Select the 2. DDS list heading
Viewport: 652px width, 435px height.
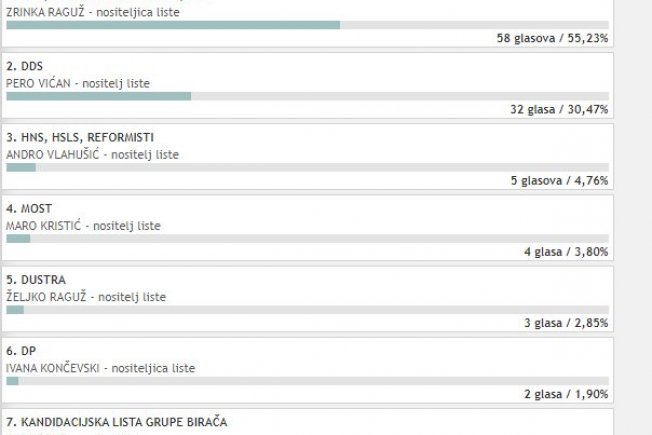25,66
